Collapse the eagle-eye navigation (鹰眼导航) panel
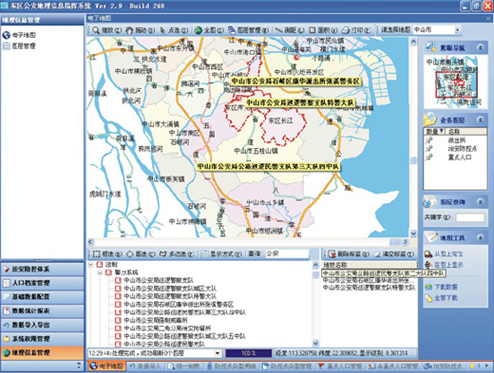The height and width of the screenshot is (373, 494). point(480,48)
